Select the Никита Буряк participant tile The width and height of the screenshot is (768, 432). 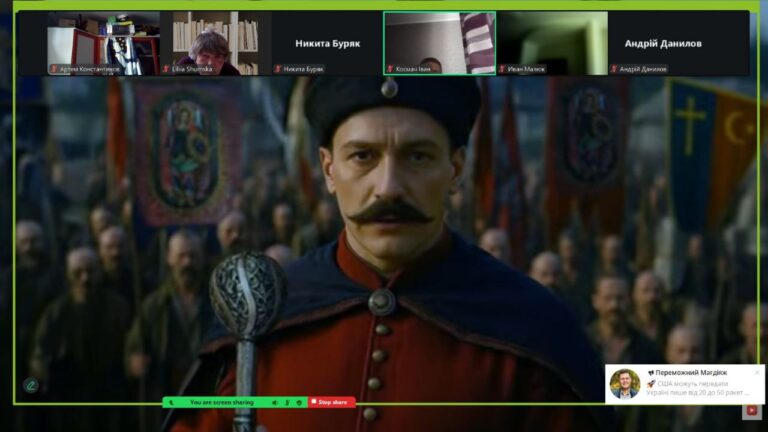pyautogui.click(x=327, y=43)
